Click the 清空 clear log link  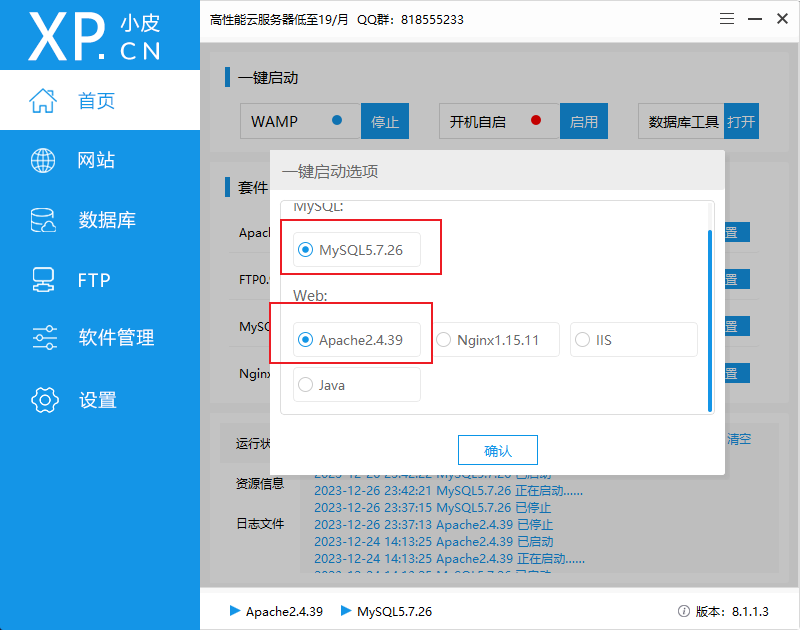[739, 439]
